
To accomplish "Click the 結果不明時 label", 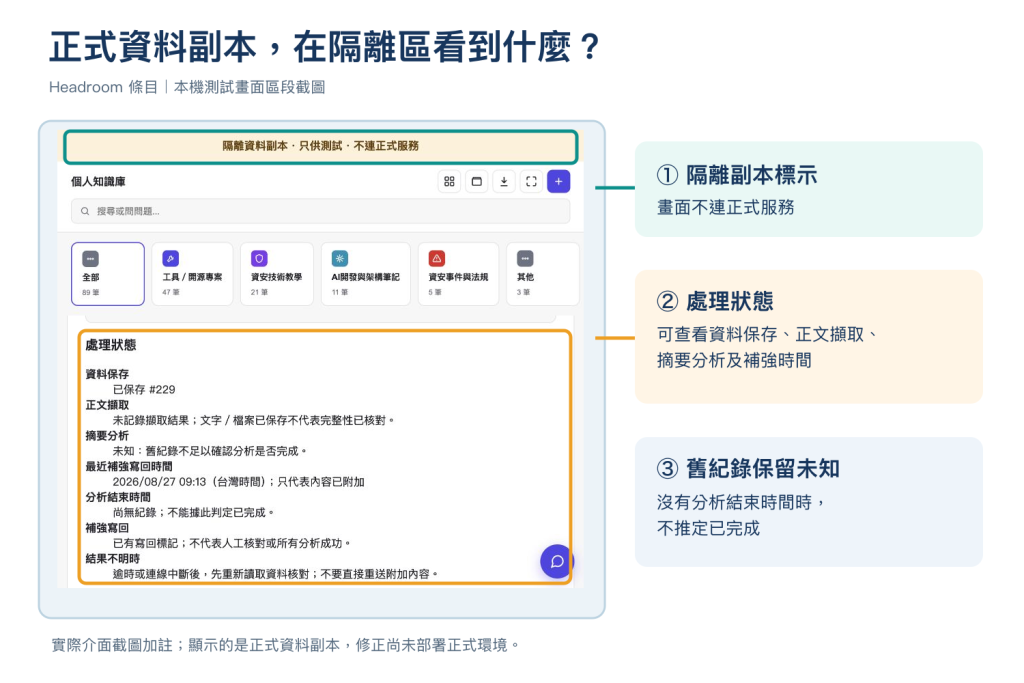I will click(113, 558).
